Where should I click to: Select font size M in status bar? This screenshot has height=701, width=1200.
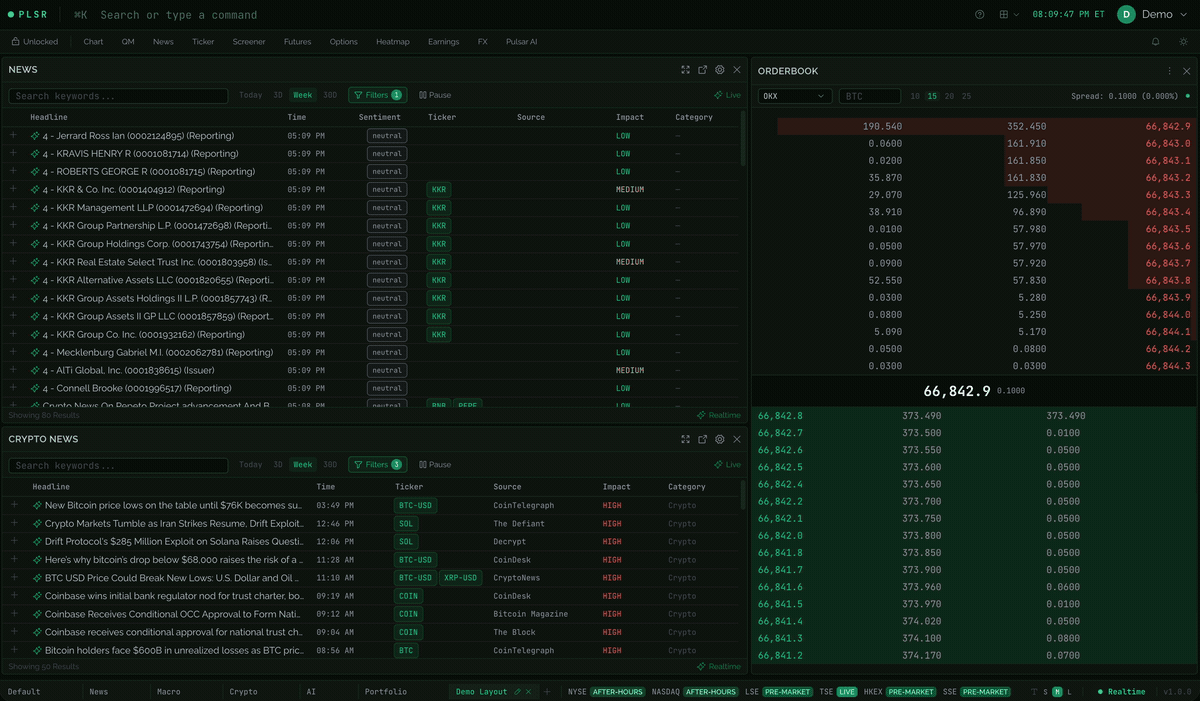[x=1057, y=691]
